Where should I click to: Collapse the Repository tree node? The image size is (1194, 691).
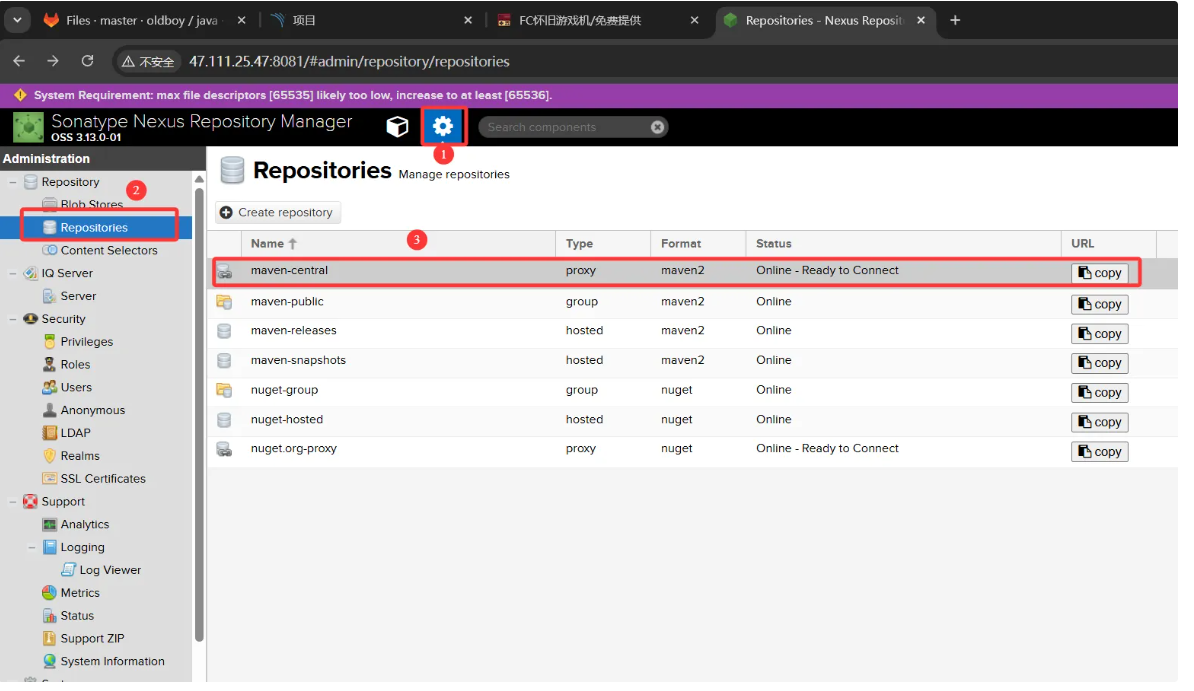pos(12,182)
